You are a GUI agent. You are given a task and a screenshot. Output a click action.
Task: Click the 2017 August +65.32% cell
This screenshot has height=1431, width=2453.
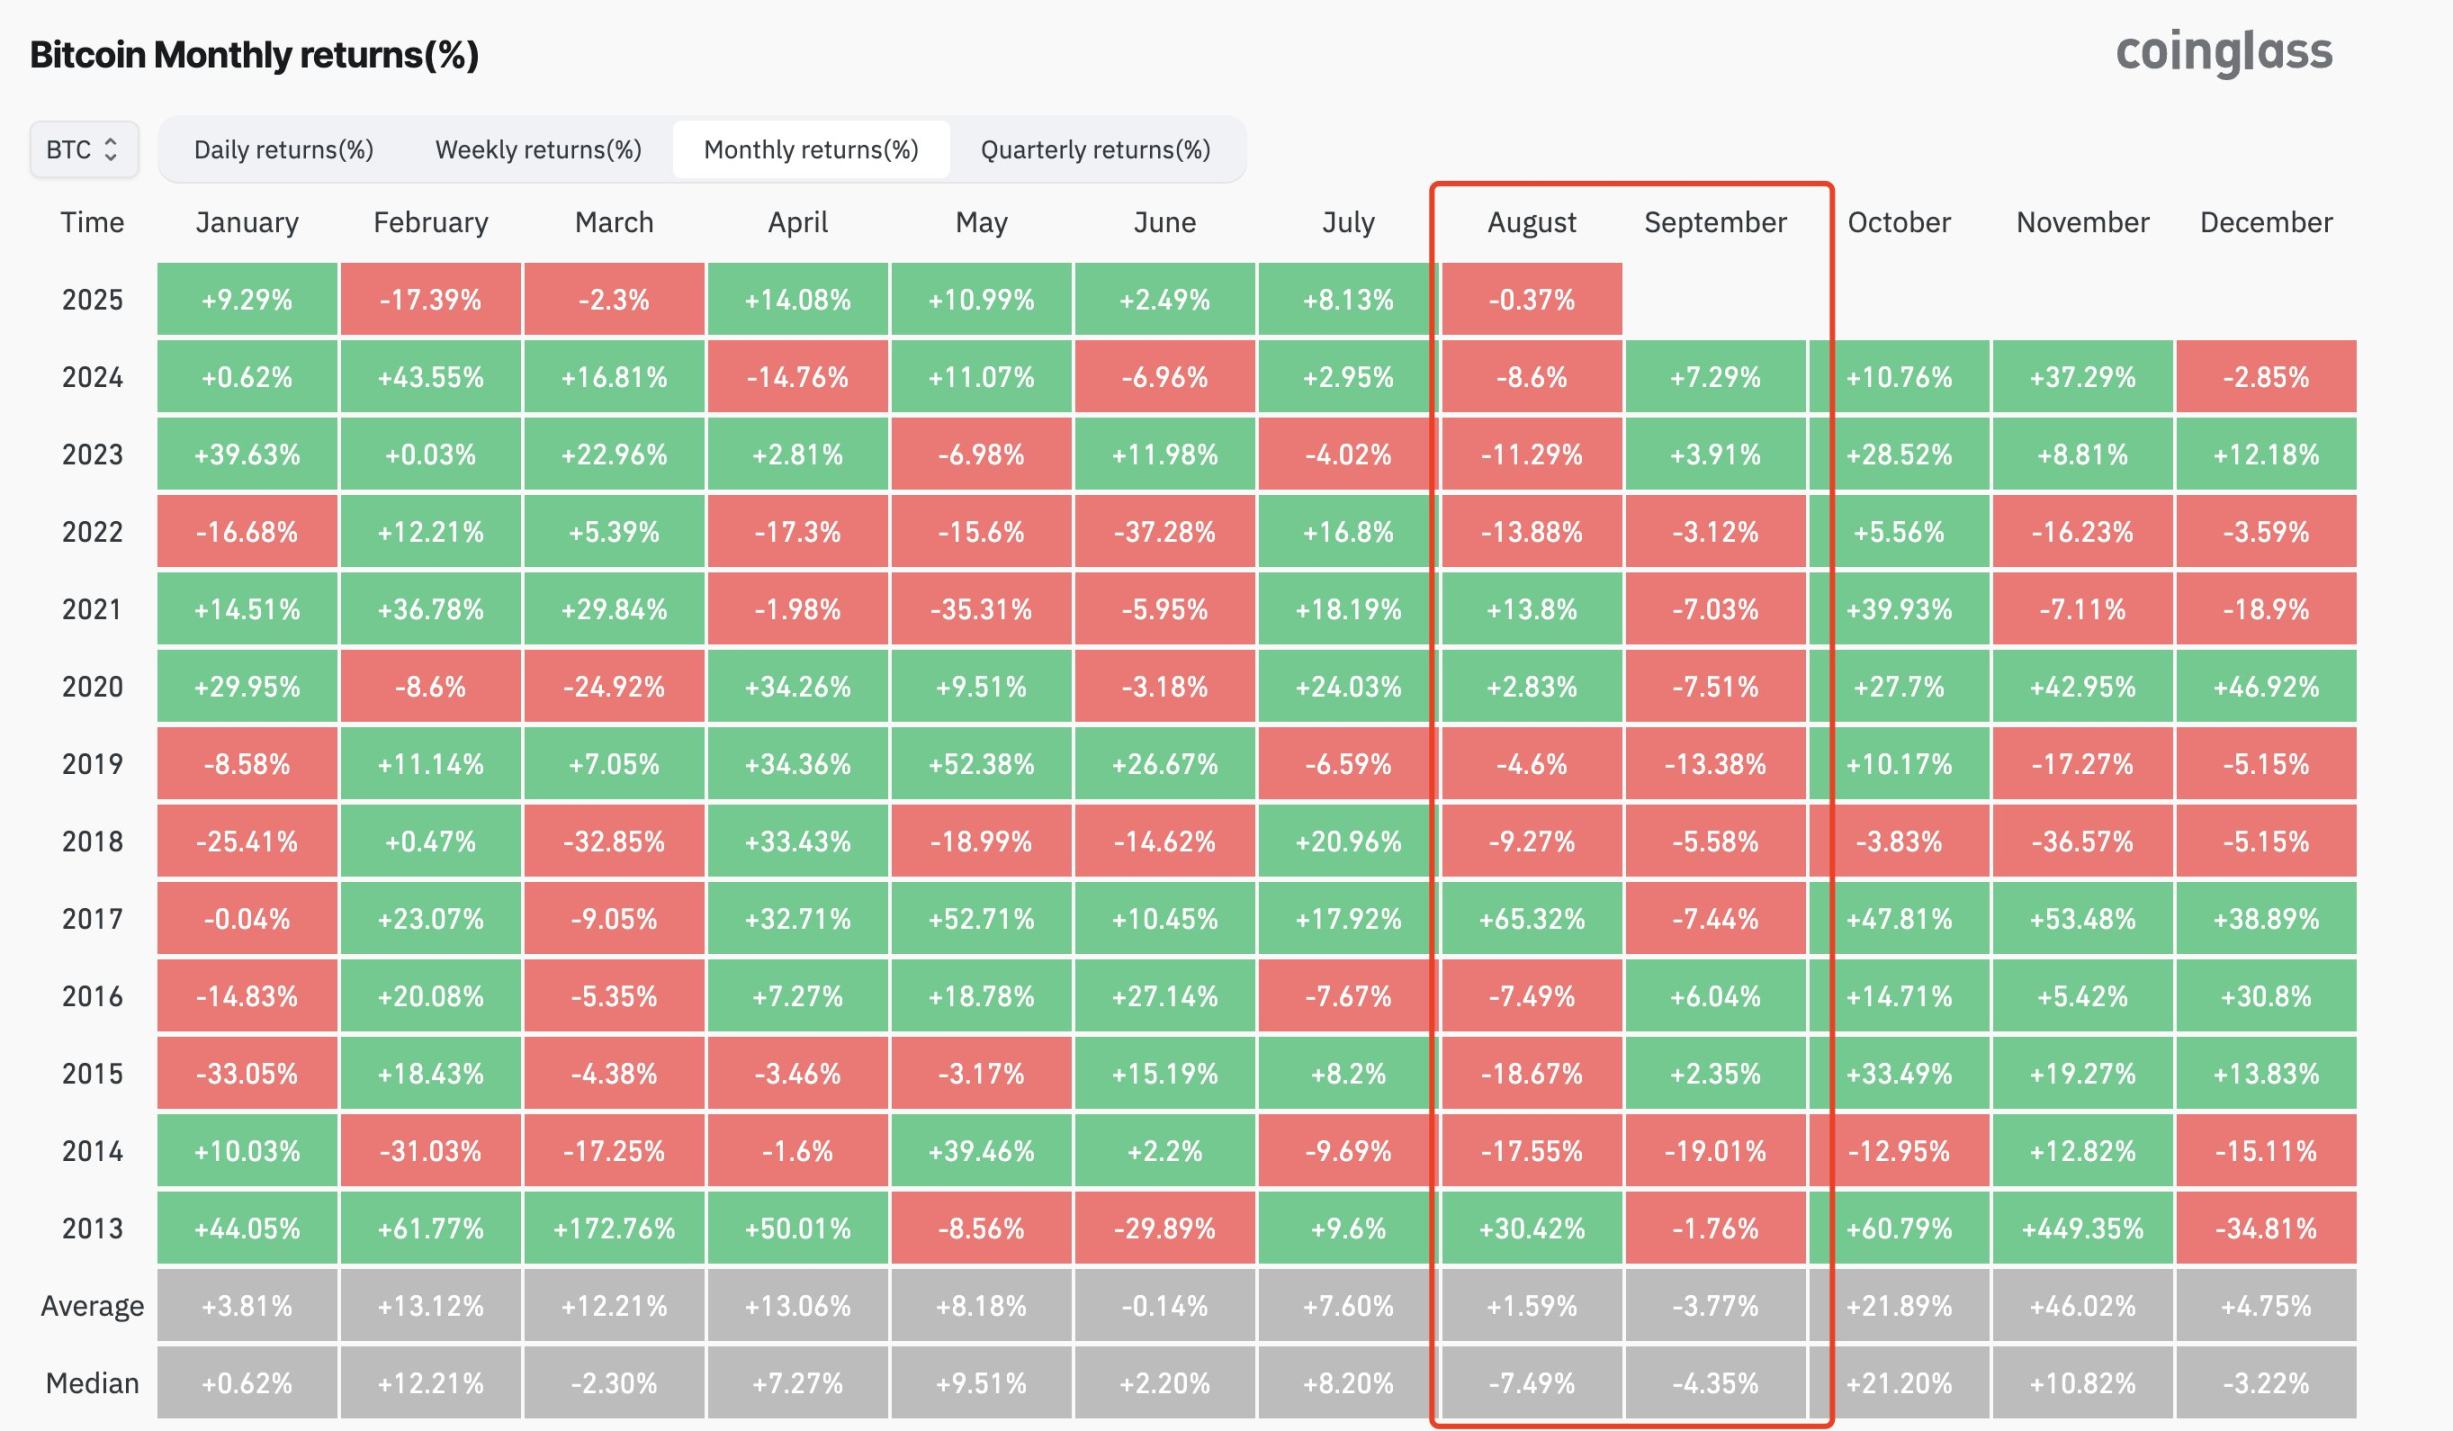point(1531,918)
